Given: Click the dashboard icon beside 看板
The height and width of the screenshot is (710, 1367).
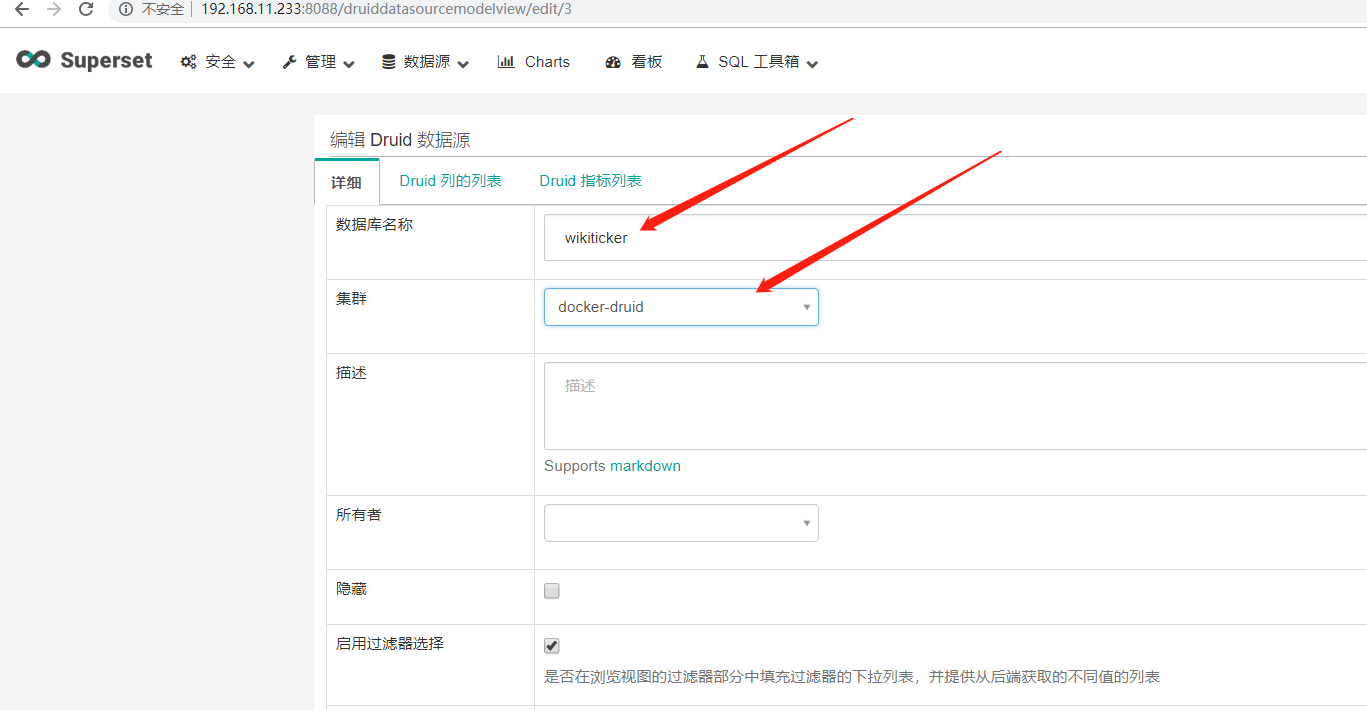Looking at the screenshot, I should point(613,62).
